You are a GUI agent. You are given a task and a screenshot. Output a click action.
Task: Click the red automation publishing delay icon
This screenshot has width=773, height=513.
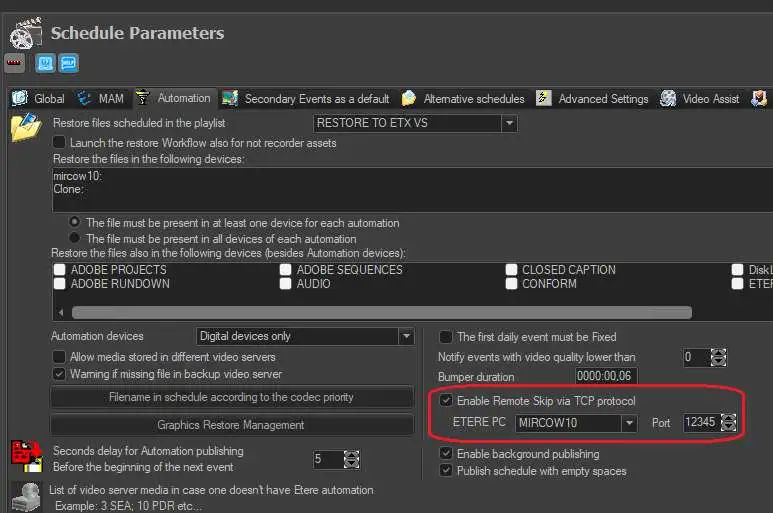click(25, 456)
